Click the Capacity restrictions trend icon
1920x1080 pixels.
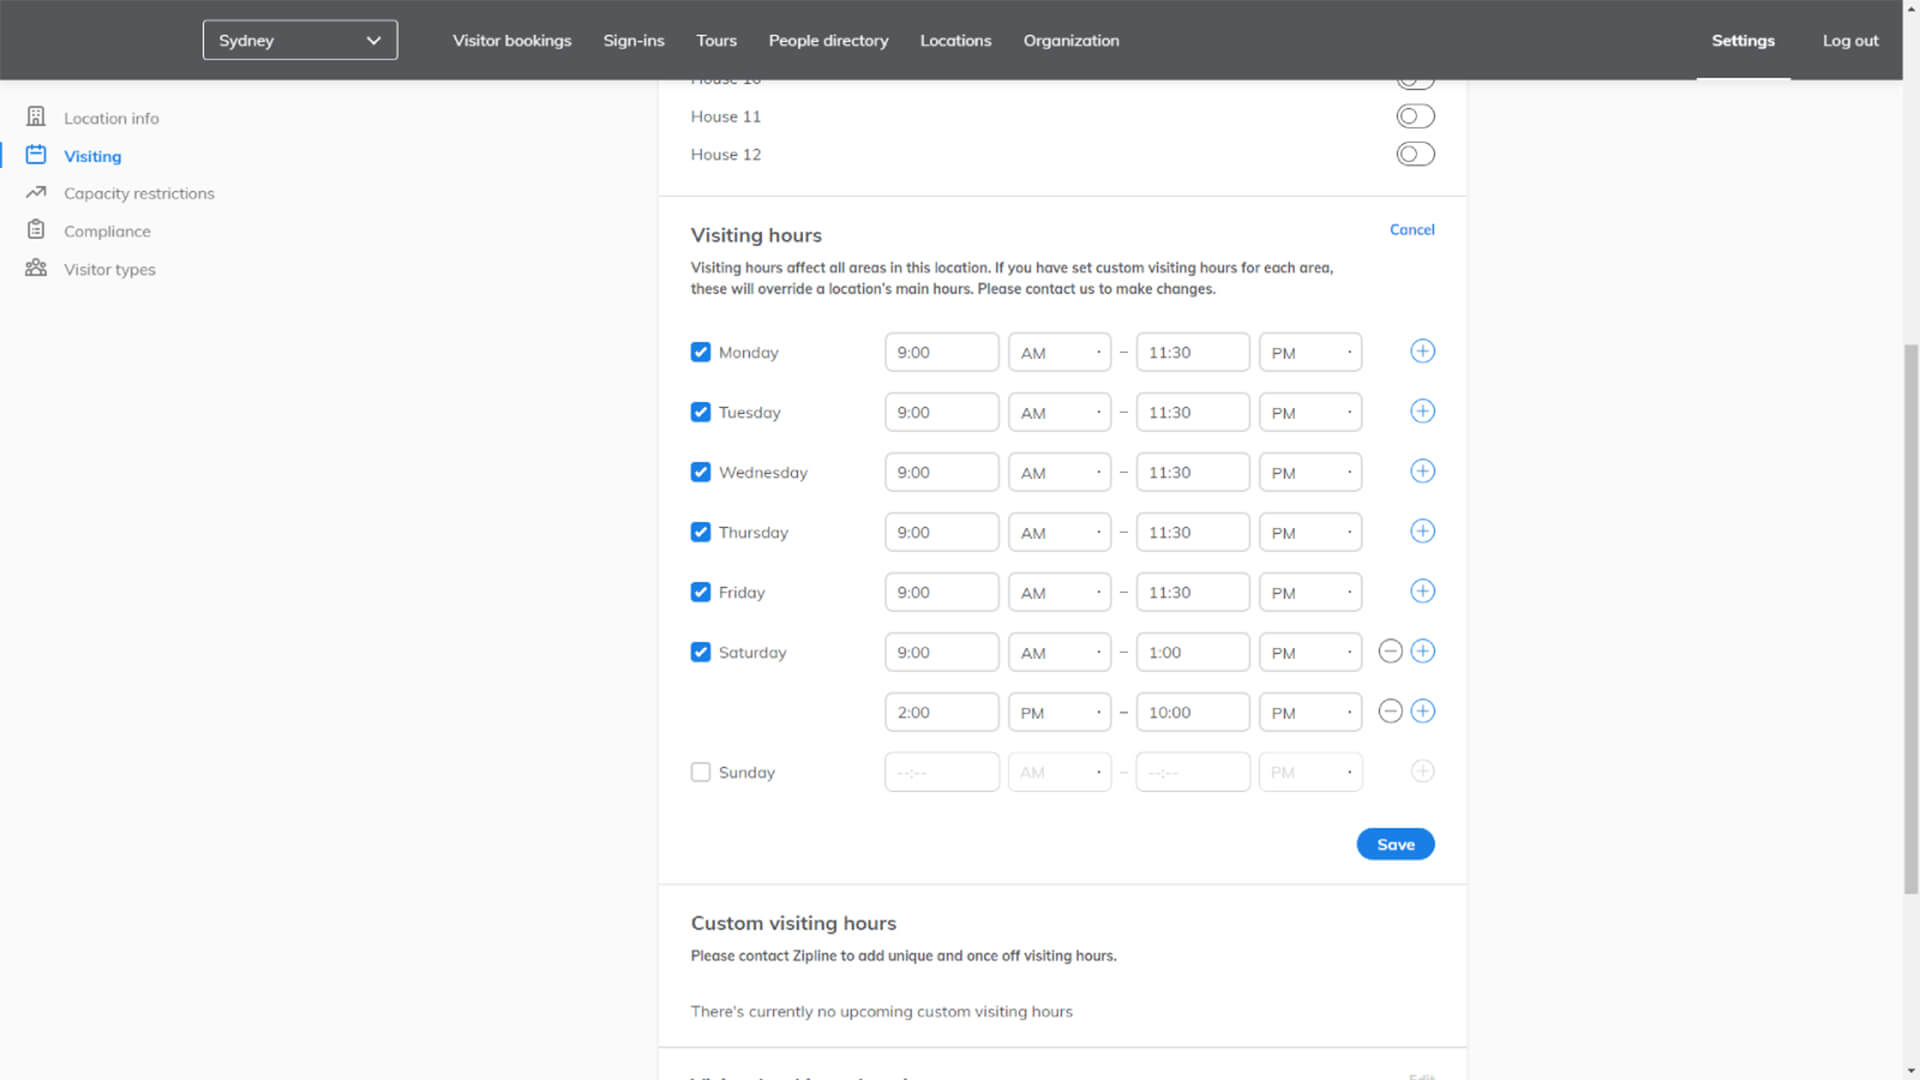(x=36, y=192)
